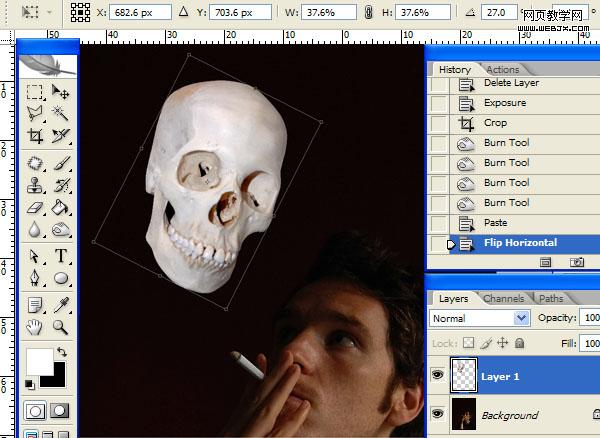Screen dimensions: 600x438
Task: Choose the Polygonal Lasso tool
Action: (x=34, y=114)
